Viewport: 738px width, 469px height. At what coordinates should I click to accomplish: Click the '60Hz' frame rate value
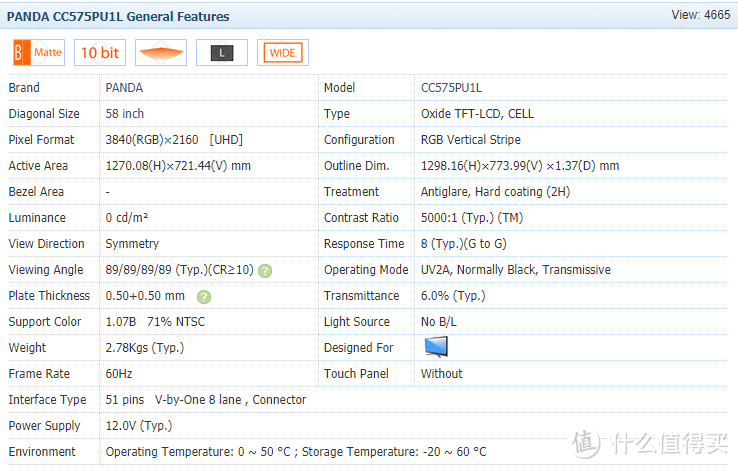119,374
